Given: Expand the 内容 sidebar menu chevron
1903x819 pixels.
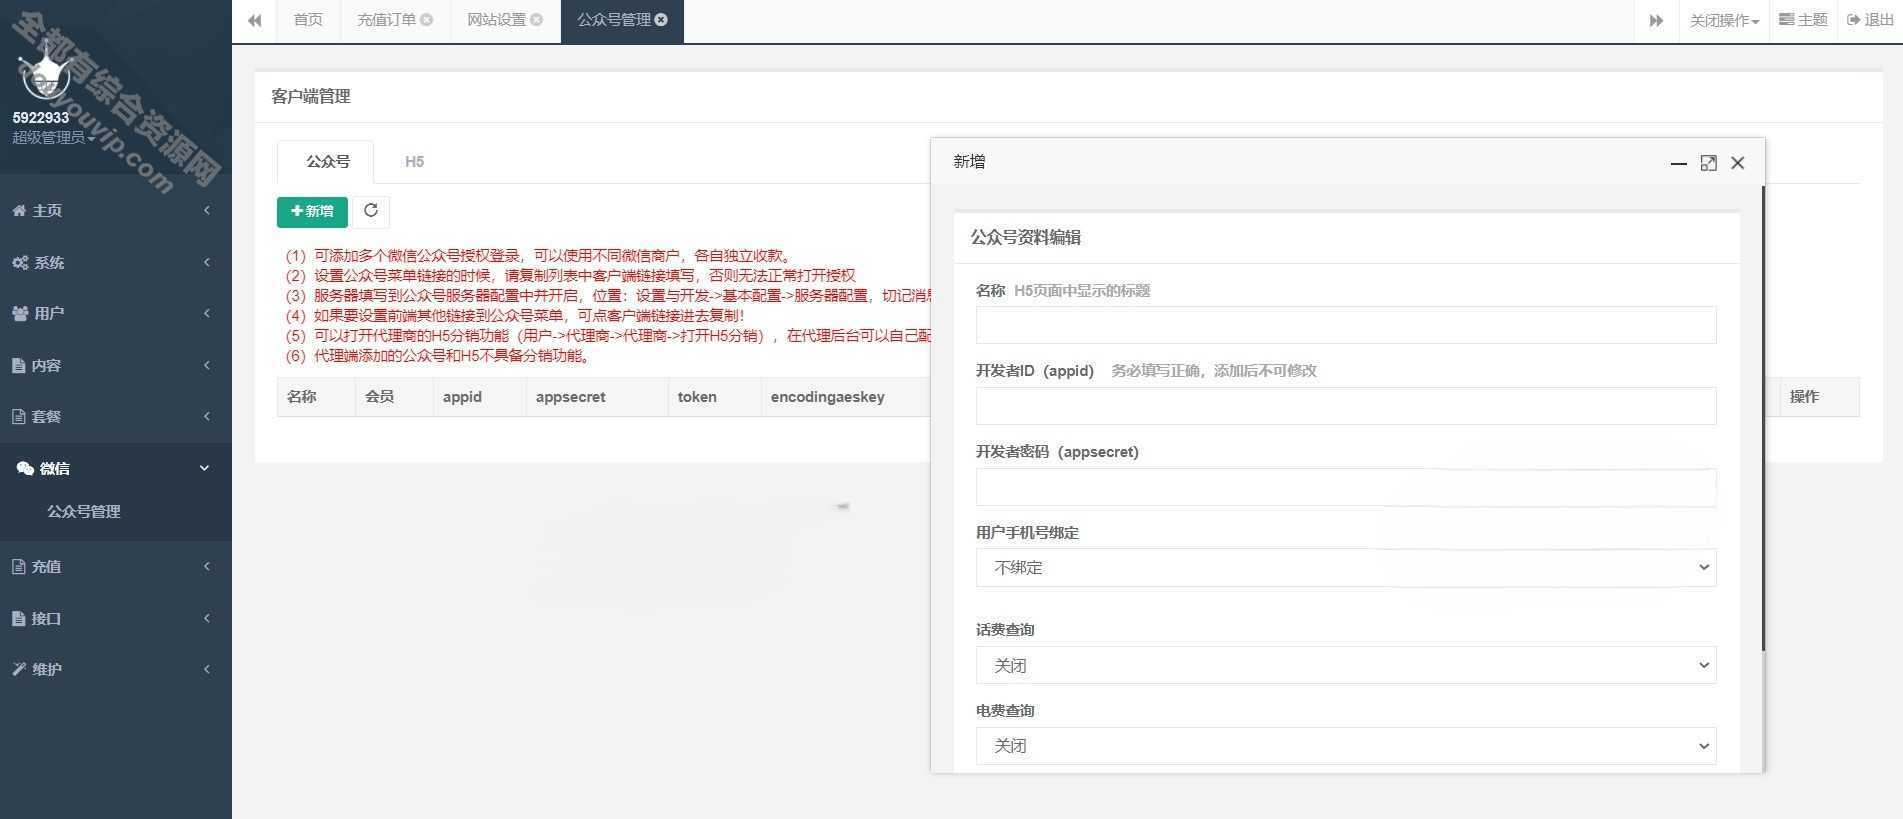Looking at the screenshot, I should coord(207,365).
